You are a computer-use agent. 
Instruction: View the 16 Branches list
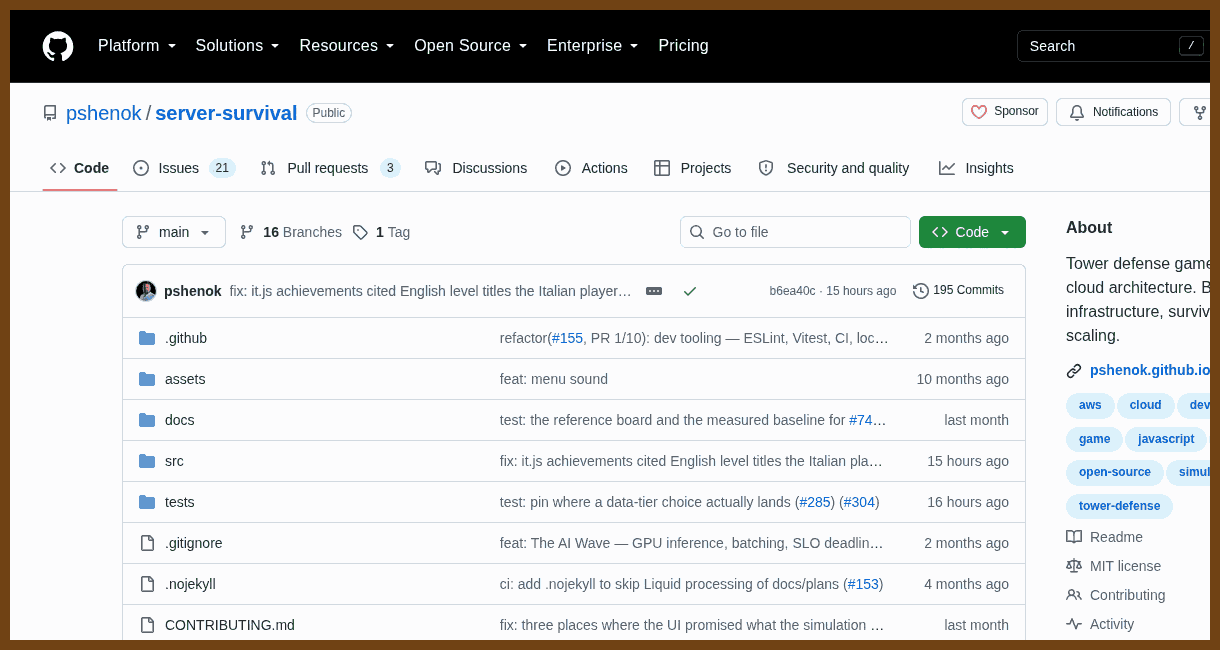click(x=291, y=232)
